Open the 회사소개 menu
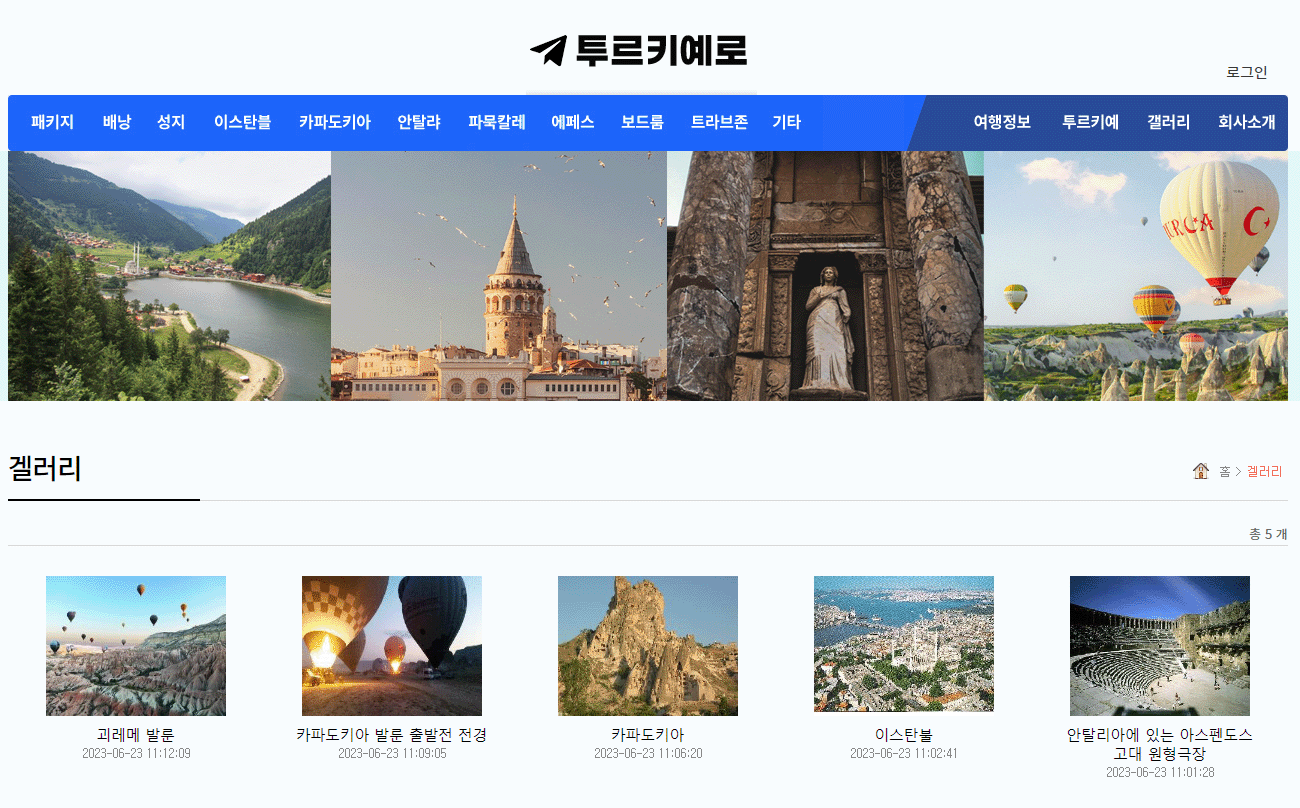Viewport: 1300px width, 808px height. click(1246, 123)
